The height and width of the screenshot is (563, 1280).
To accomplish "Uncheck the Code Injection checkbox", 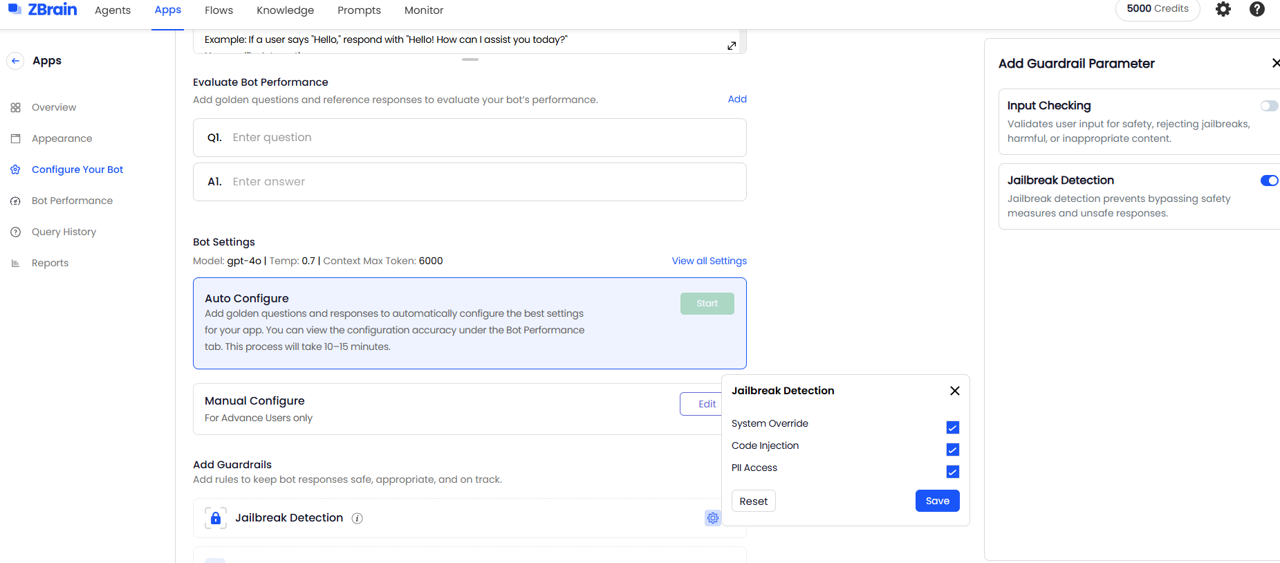I will (x=952, y=449).
